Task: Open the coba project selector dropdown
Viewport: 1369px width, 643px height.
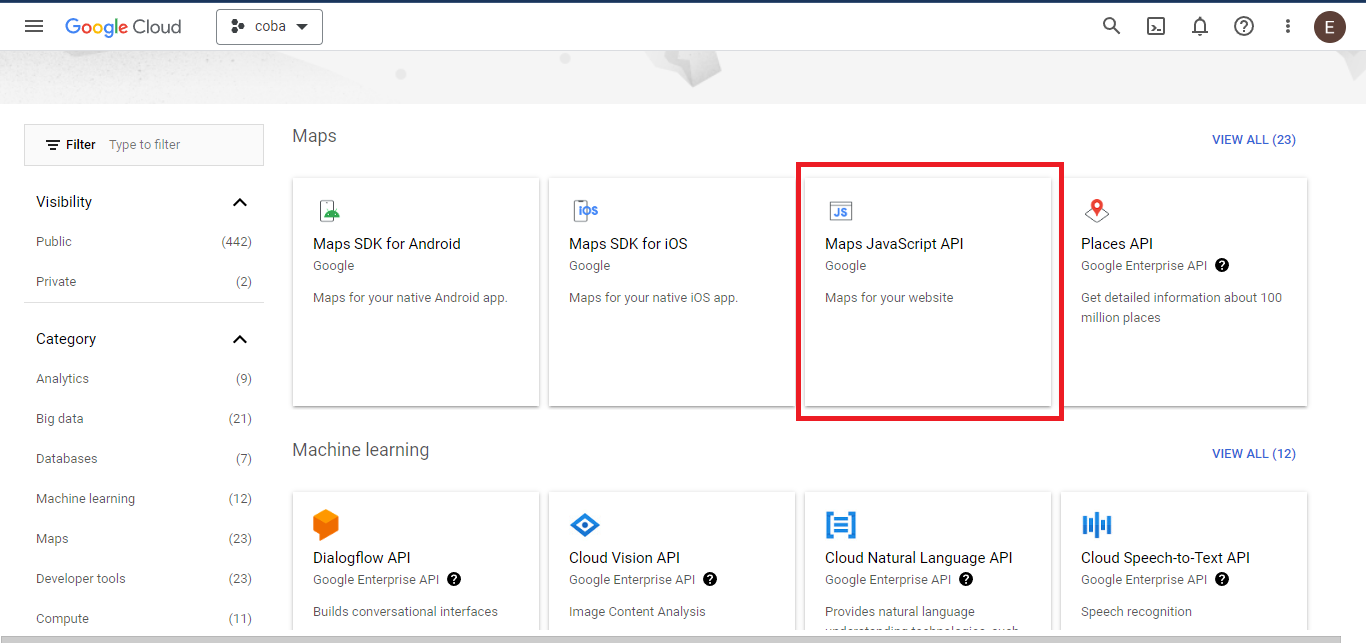Action: [x=269, y=27]
